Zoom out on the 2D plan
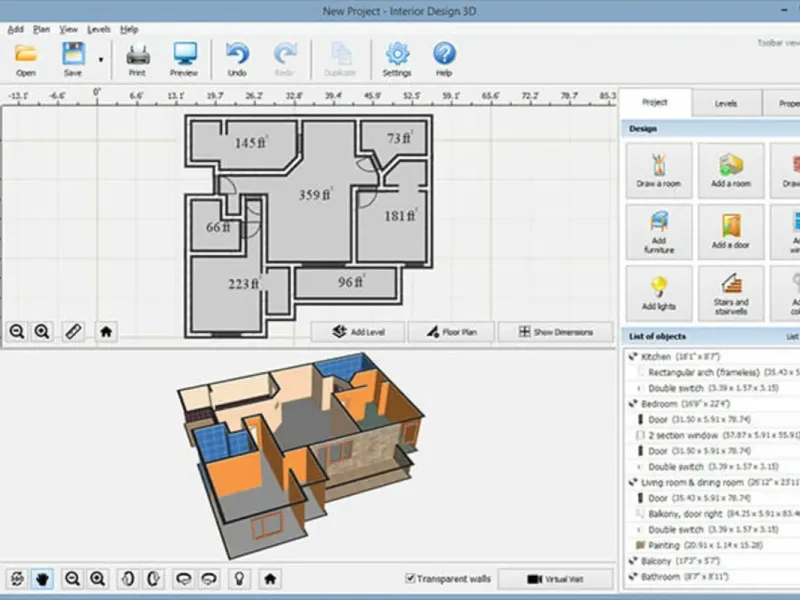 point(17,332)
